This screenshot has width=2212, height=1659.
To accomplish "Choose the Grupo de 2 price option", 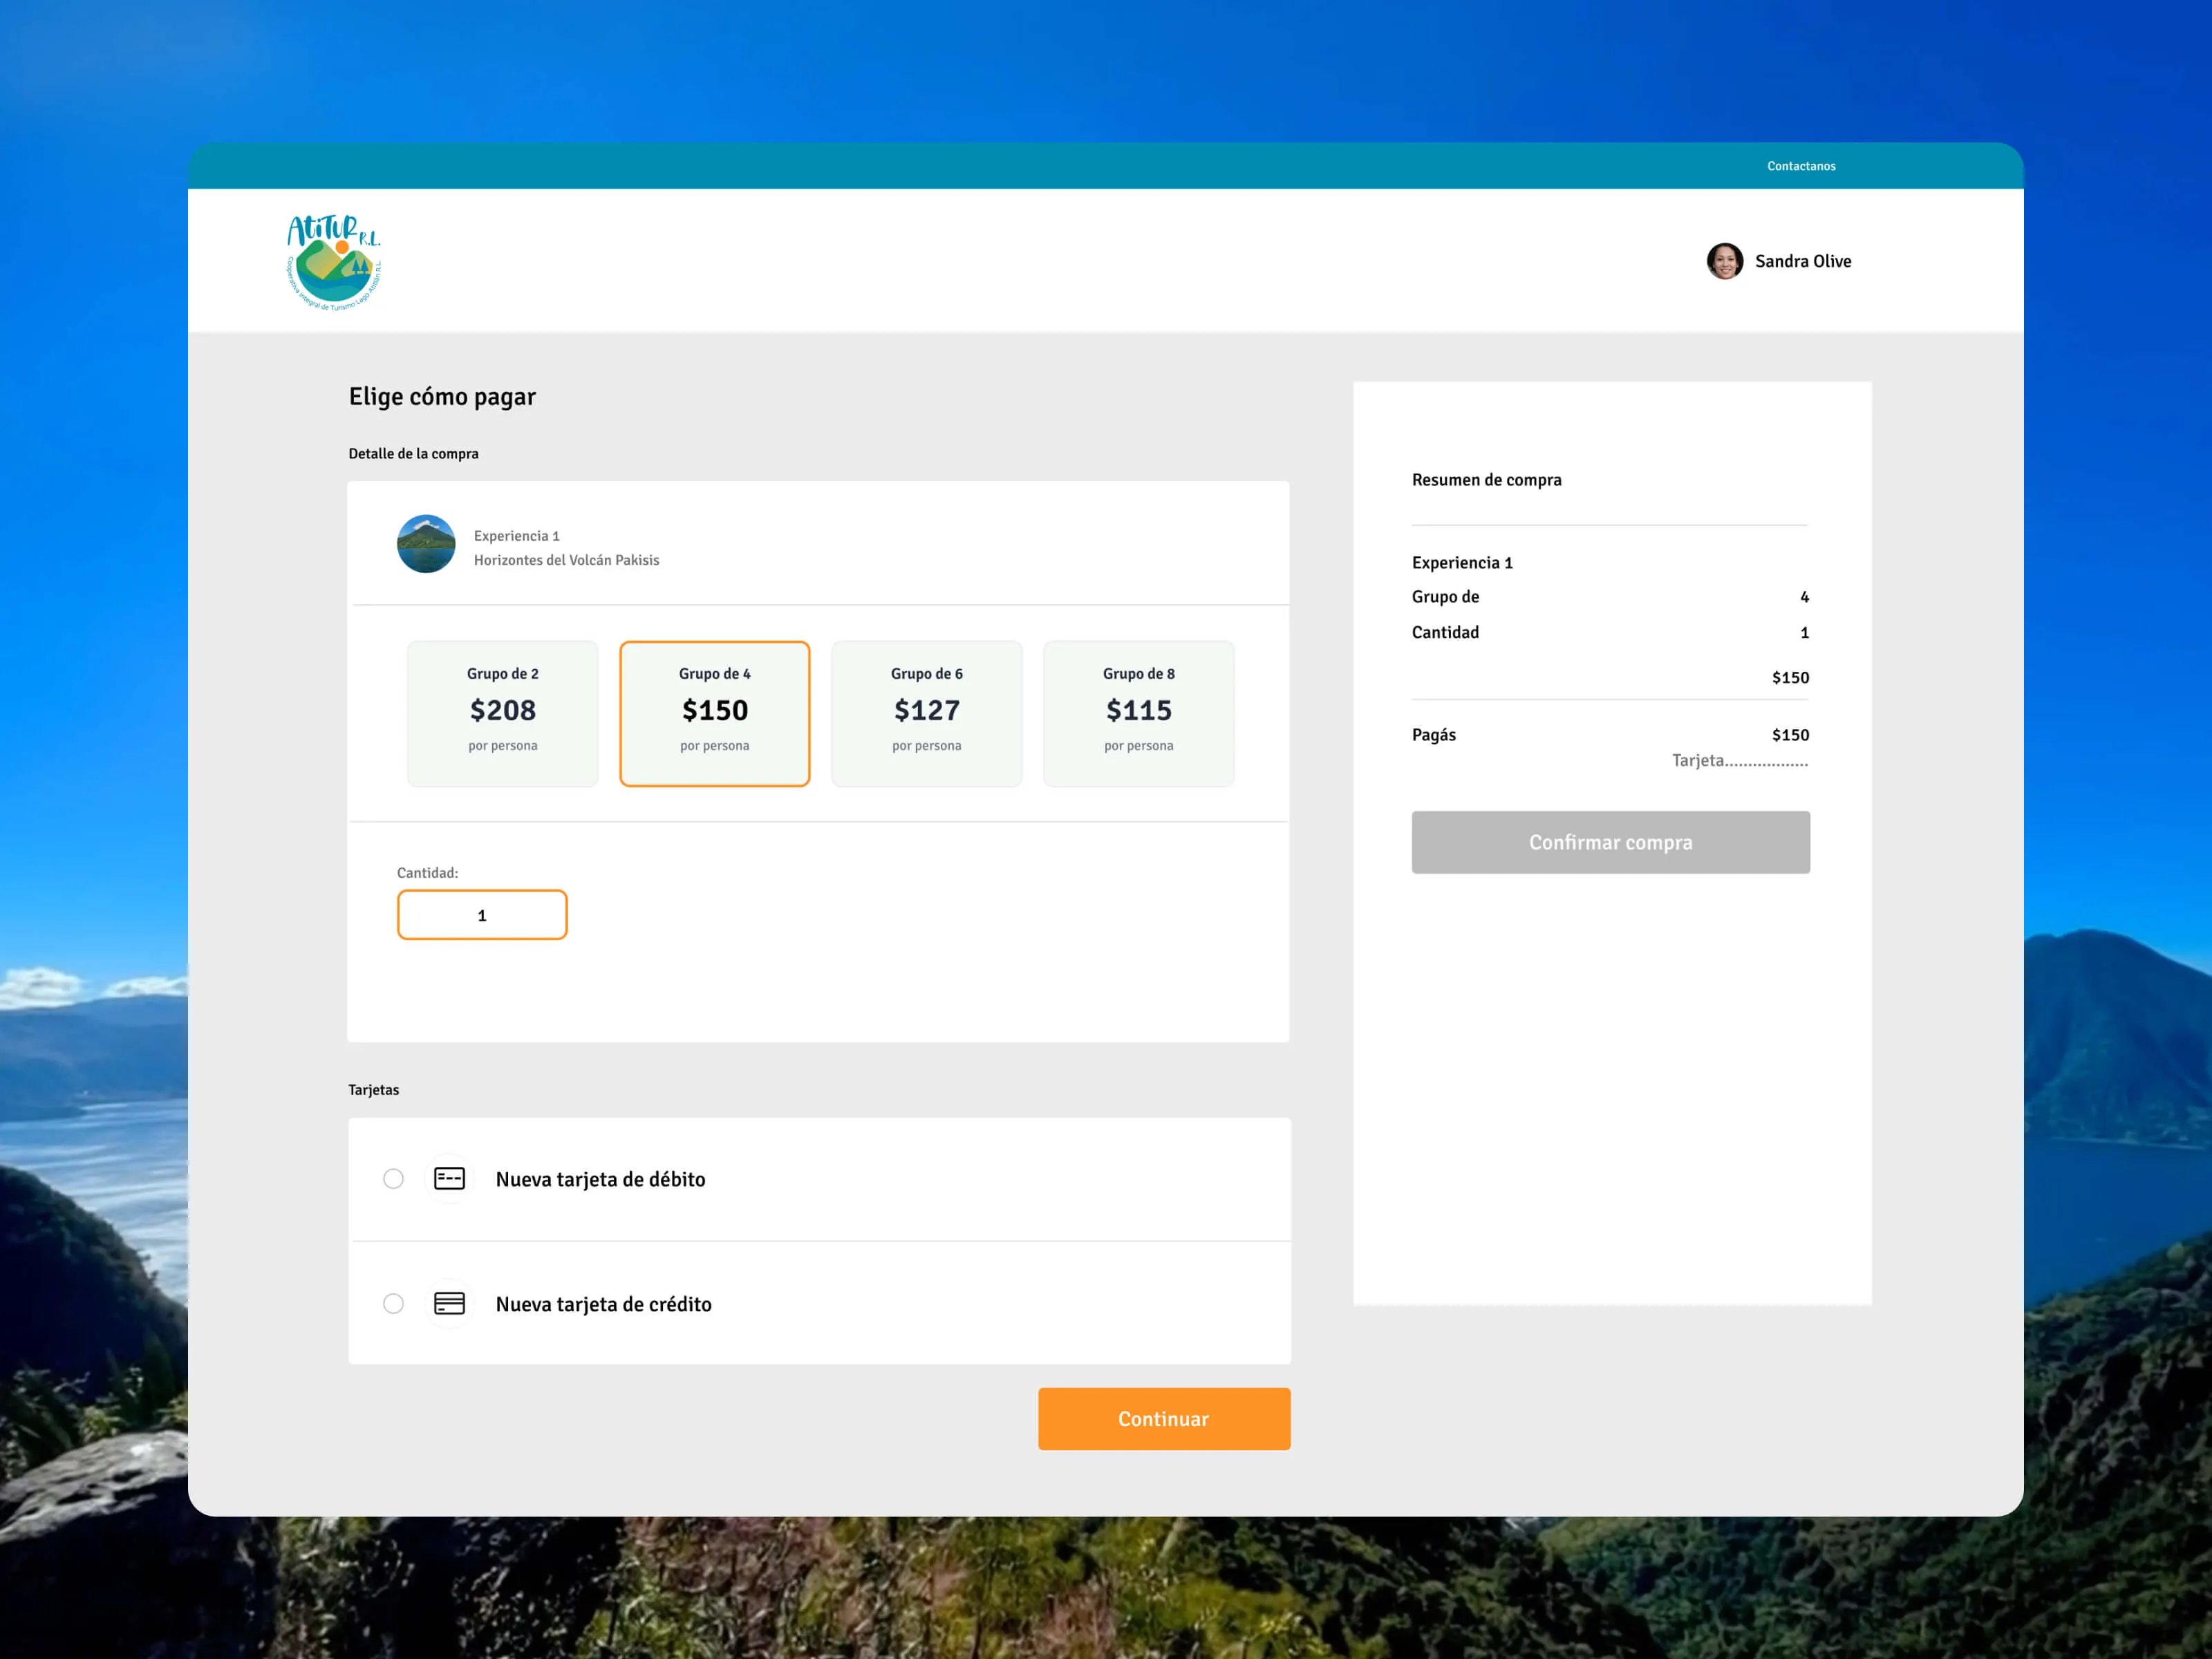I will (502, 713).
